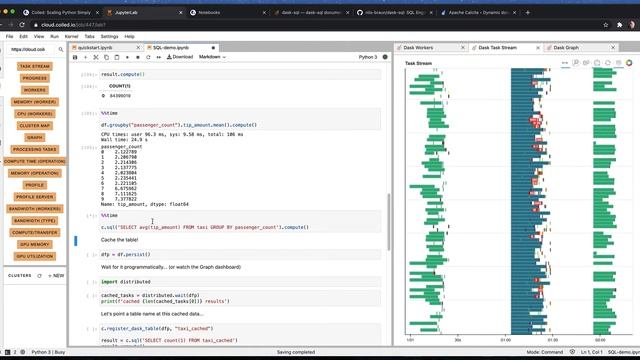Open the Kernel menu
Image resolution: width=640 pixels, height=360 pixels.
[x=71, y=36]
